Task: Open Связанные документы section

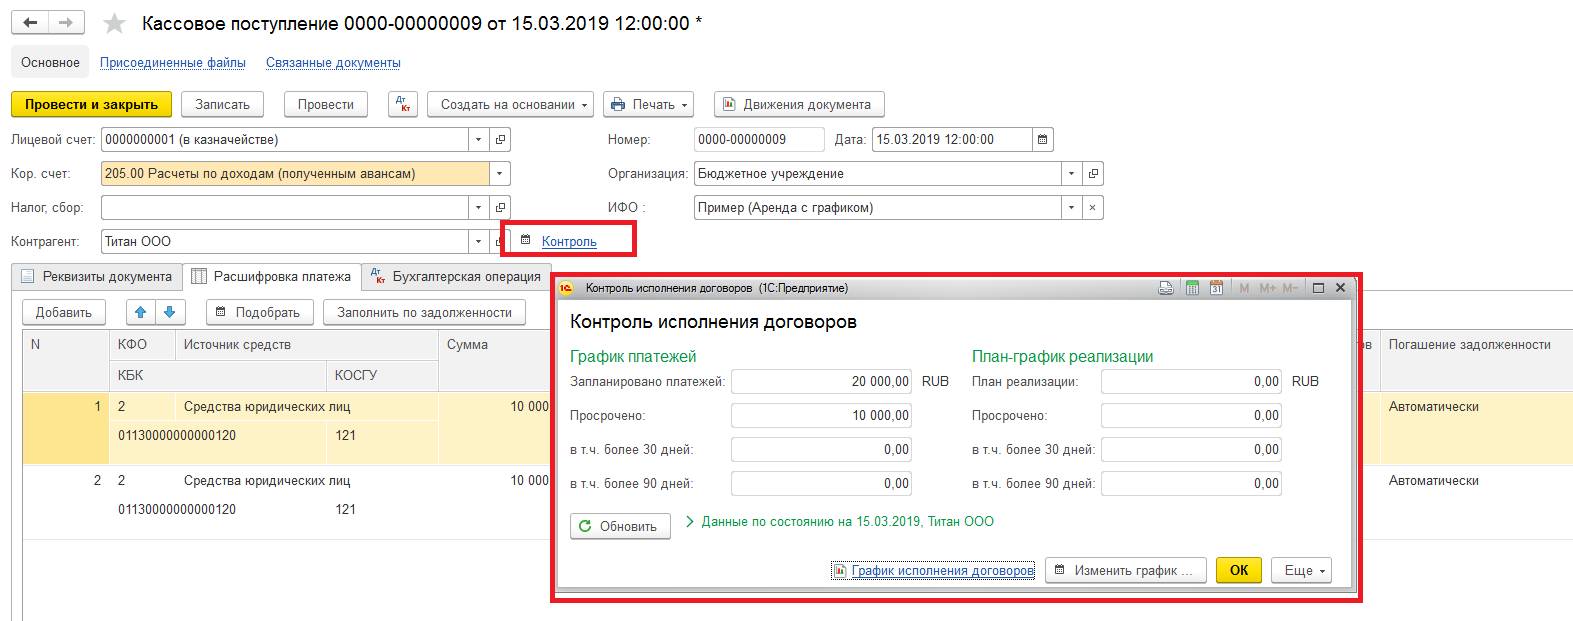Action: tap(333, 62)
